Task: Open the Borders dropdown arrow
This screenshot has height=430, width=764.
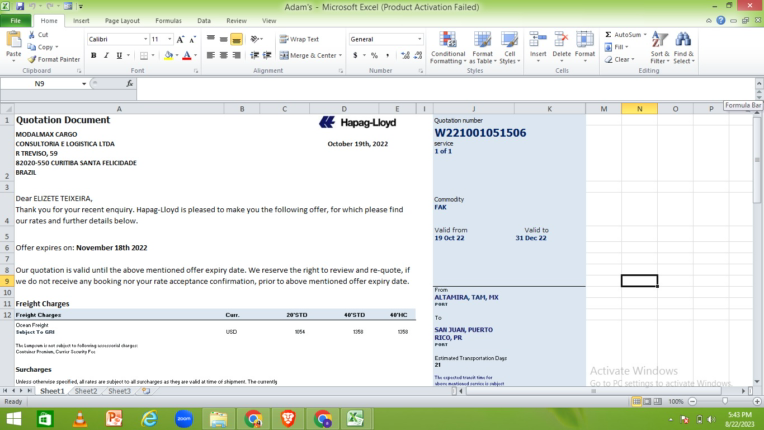Action: click(153, 56)
